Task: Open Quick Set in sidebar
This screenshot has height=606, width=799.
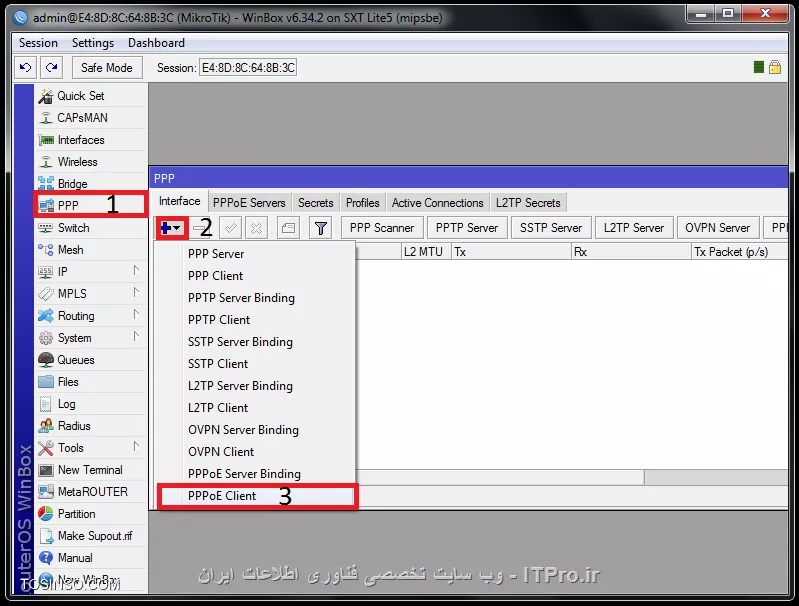Action: (91, 96)
